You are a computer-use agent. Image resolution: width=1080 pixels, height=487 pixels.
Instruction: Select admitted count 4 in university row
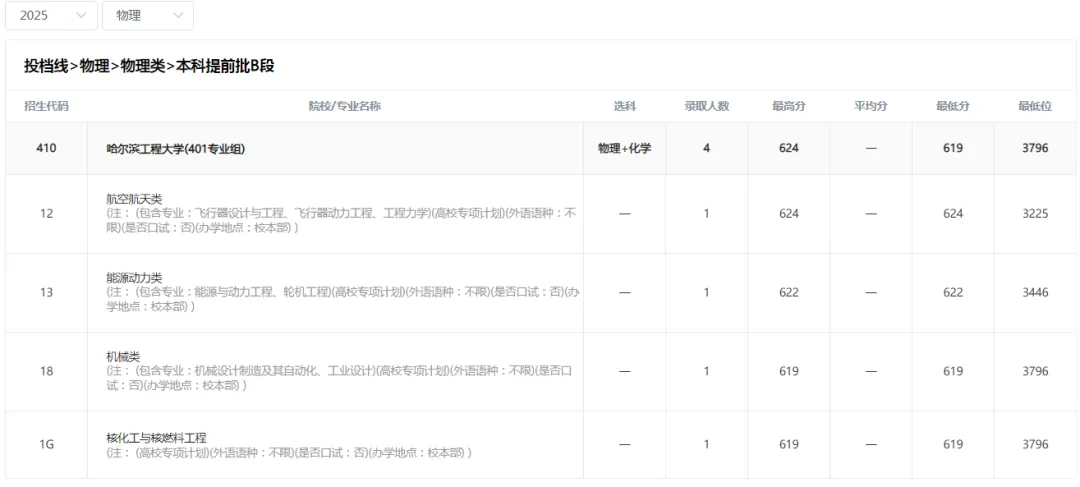click(707, 148)
